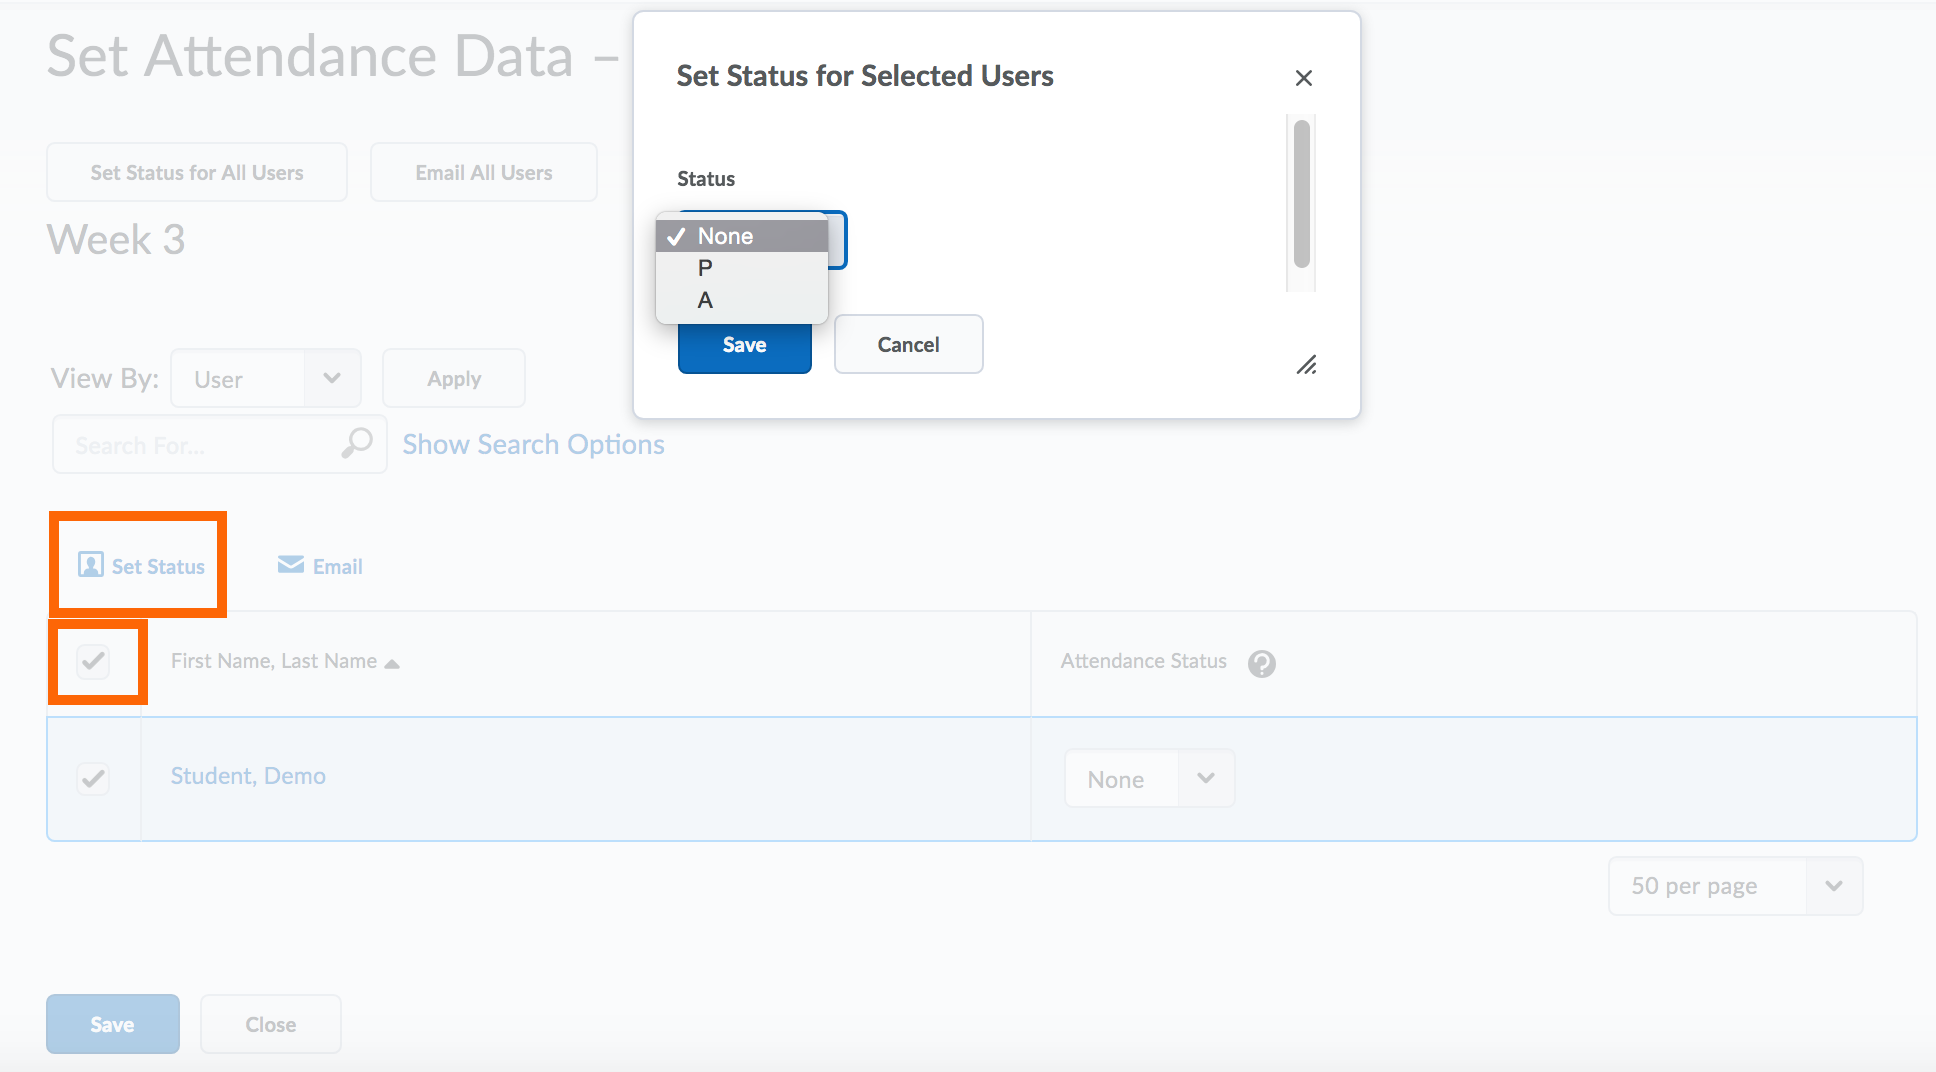Open Show Search Options link

click(x=533, y=444)
